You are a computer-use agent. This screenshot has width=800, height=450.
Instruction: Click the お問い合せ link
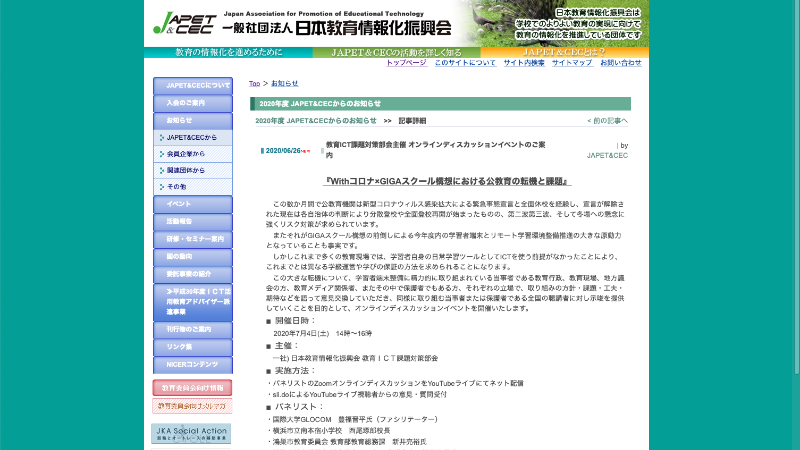[x=620, y=63]
